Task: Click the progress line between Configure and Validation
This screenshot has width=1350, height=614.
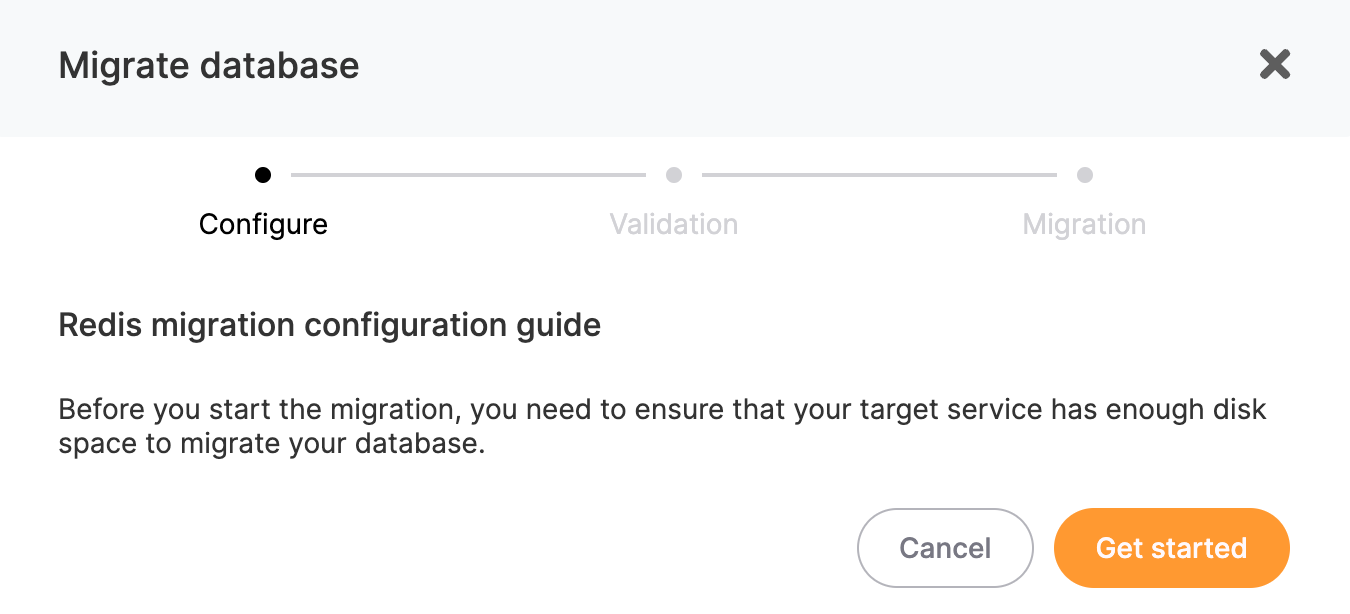Action: pos(468,174)
